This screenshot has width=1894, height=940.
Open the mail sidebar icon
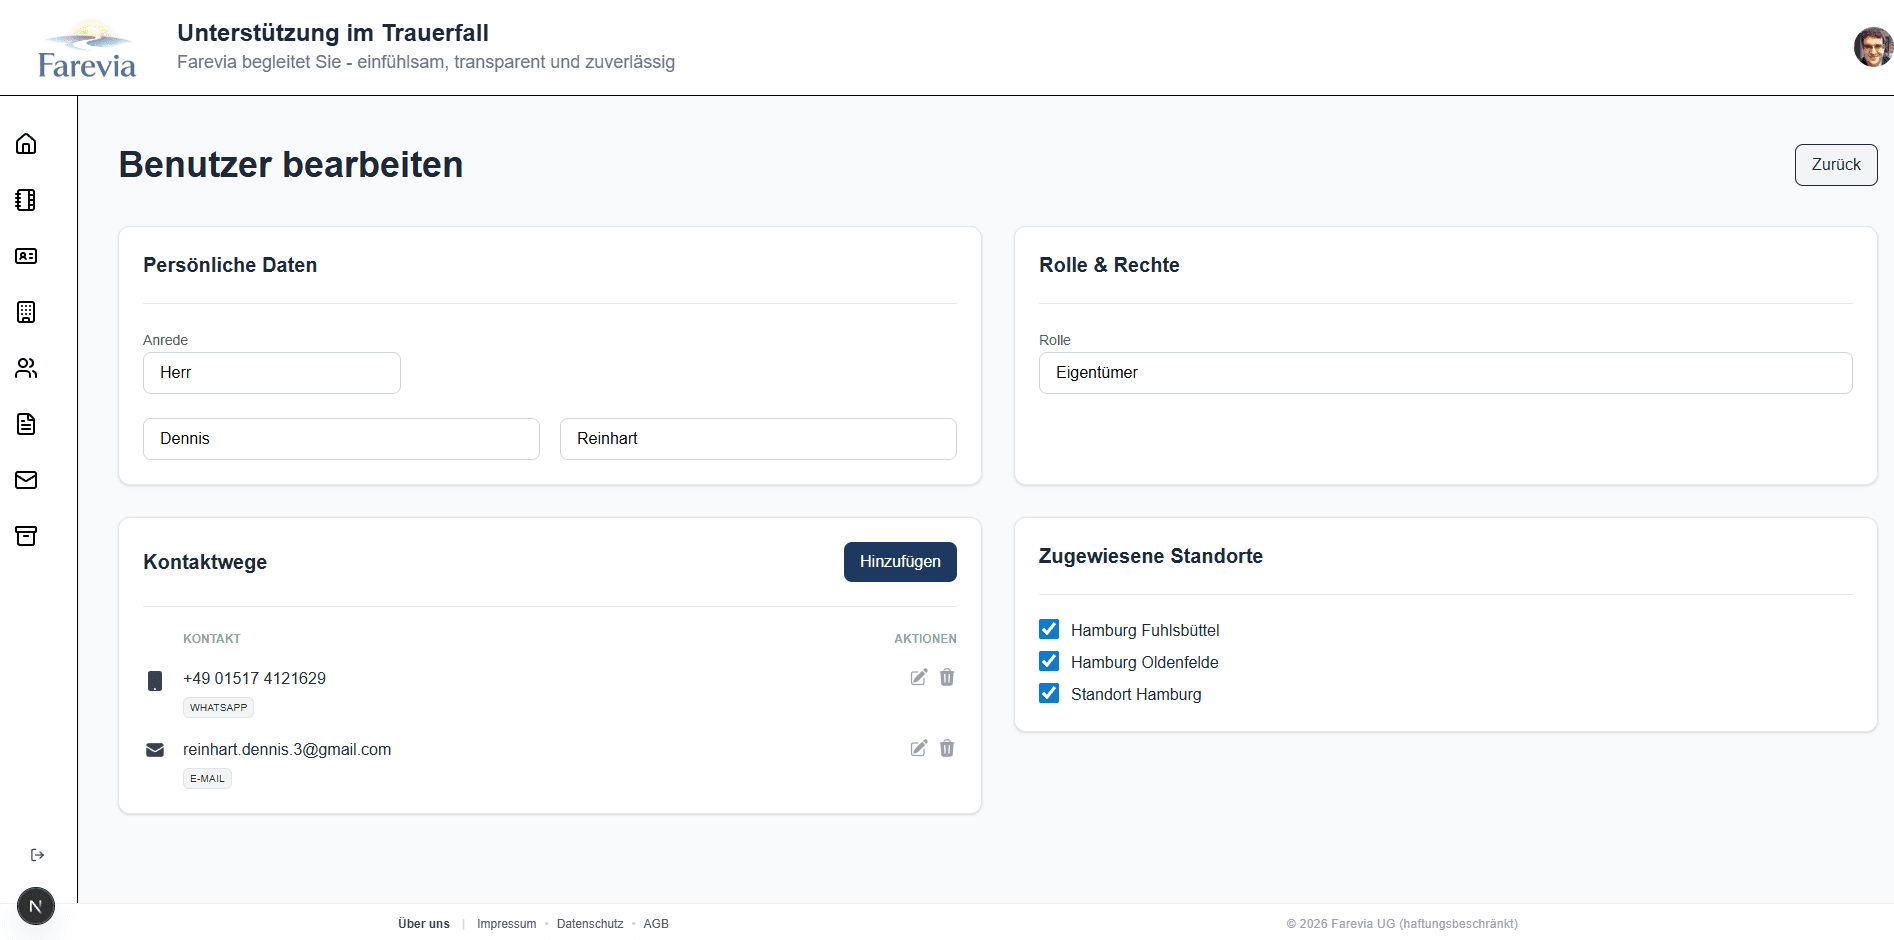[26, 480]
